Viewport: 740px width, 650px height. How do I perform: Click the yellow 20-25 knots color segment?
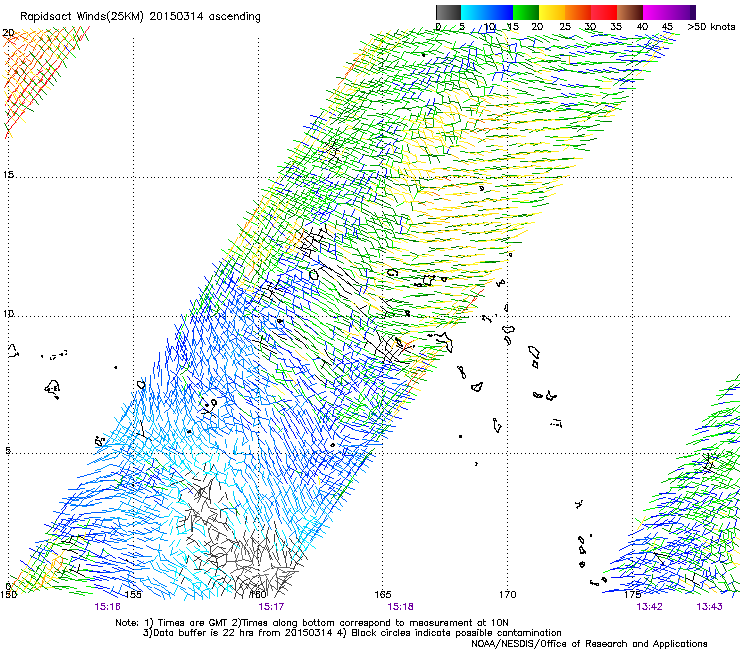552,12
